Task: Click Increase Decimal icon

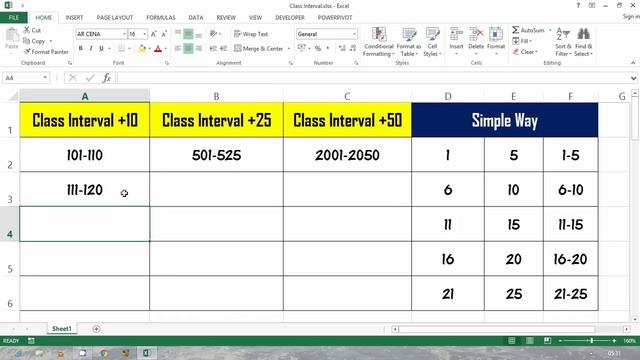Action: pos(342,49)
